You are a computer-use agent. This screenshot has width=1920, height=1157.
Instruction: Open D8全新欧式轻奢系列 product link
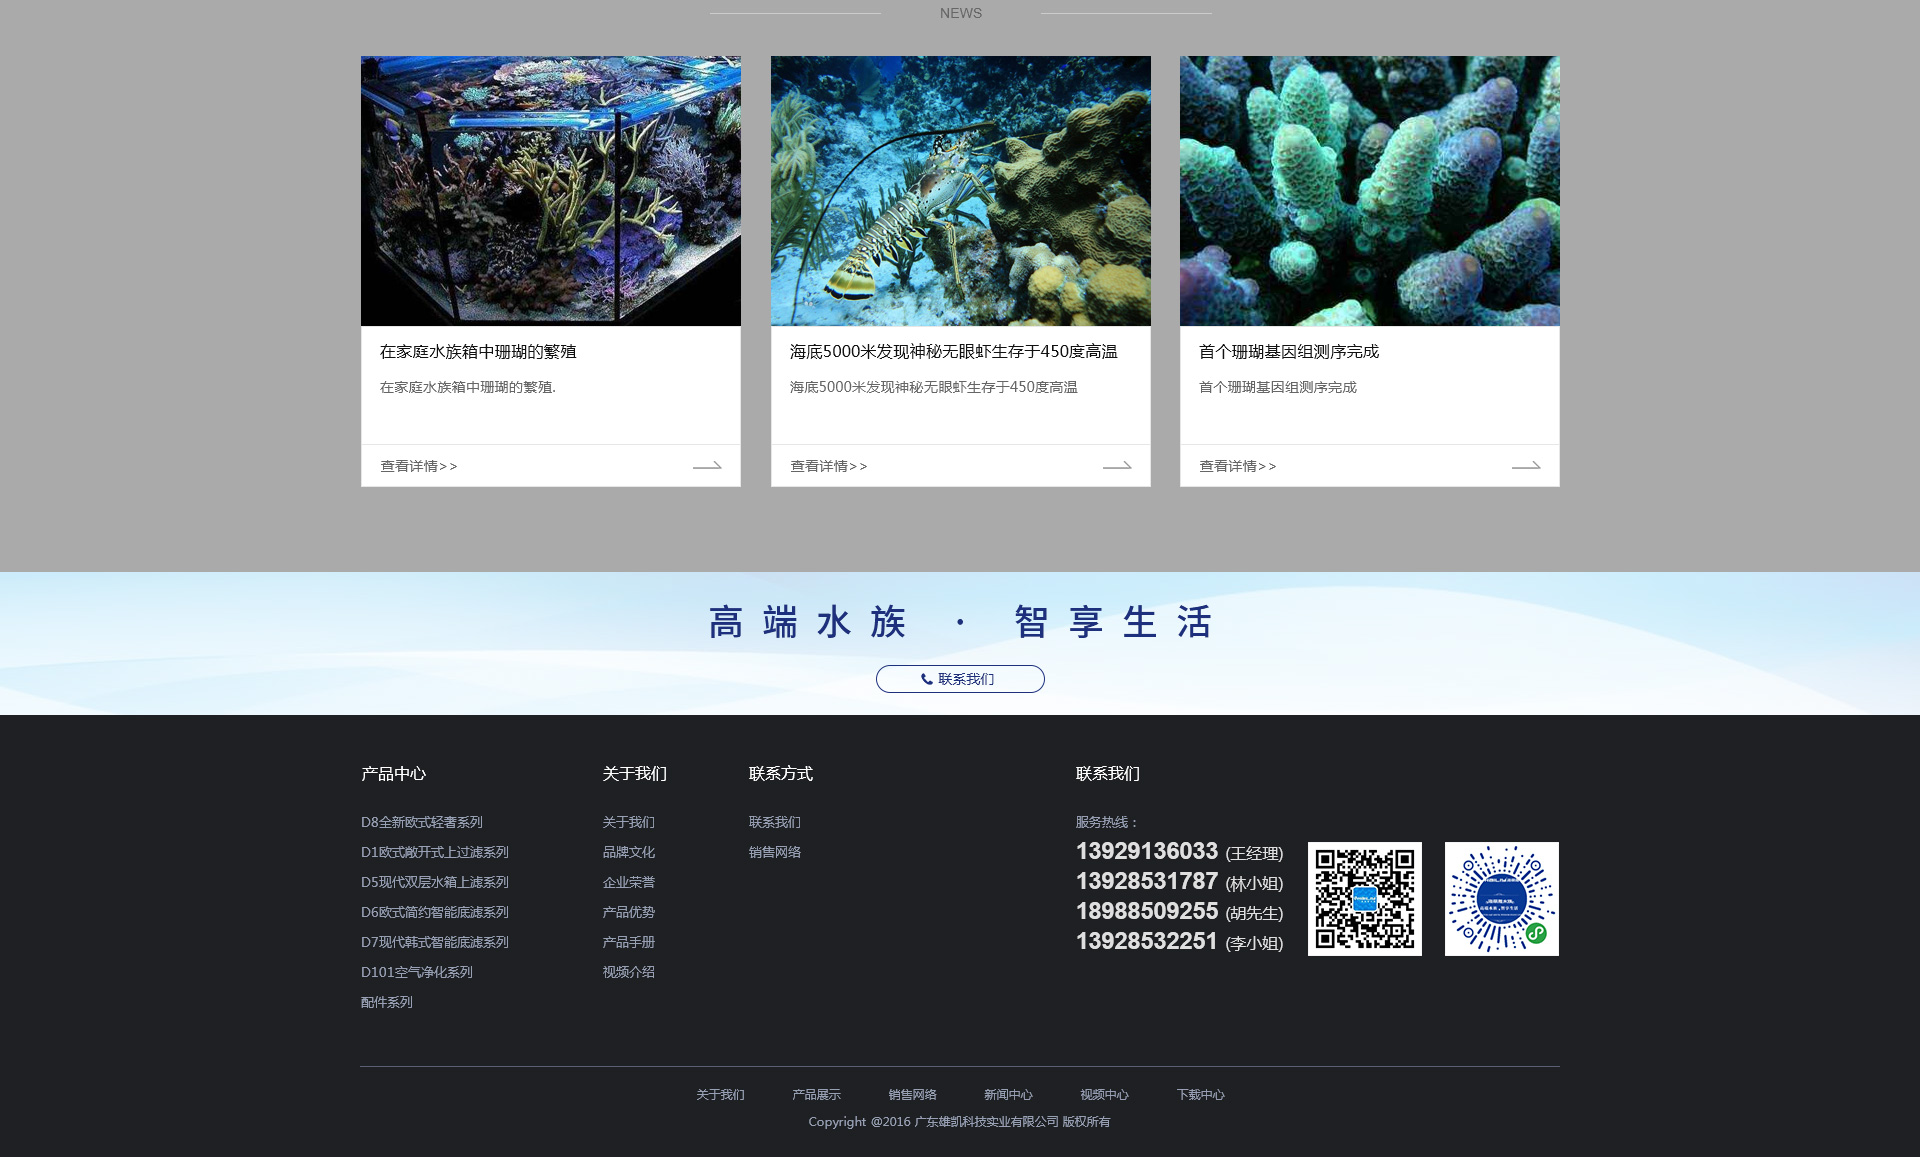click(x=421, y=822)
